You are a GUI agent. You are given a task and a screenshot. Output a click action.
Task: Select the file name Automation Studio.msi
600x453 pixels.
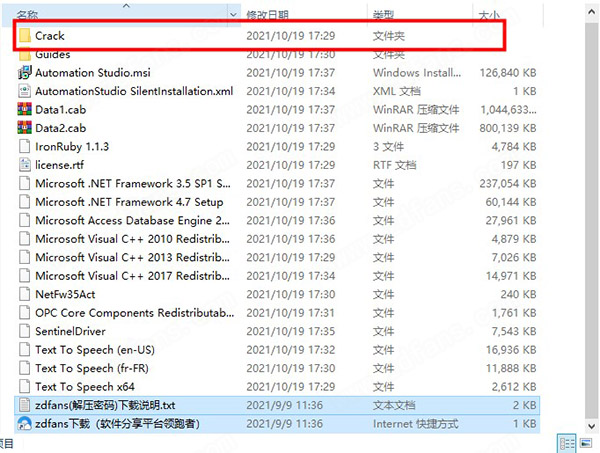pos(93,73)
